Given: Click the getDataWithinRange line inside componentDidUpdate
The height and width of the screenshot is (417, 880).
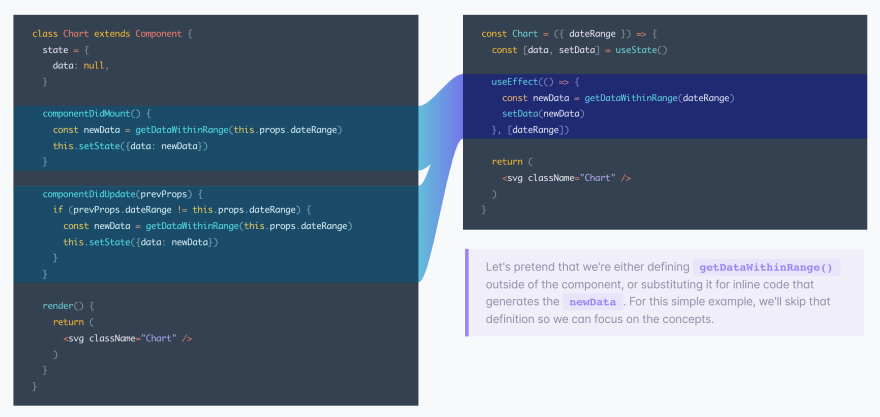Looking at the screenshot, I should (x=208, y=226).
